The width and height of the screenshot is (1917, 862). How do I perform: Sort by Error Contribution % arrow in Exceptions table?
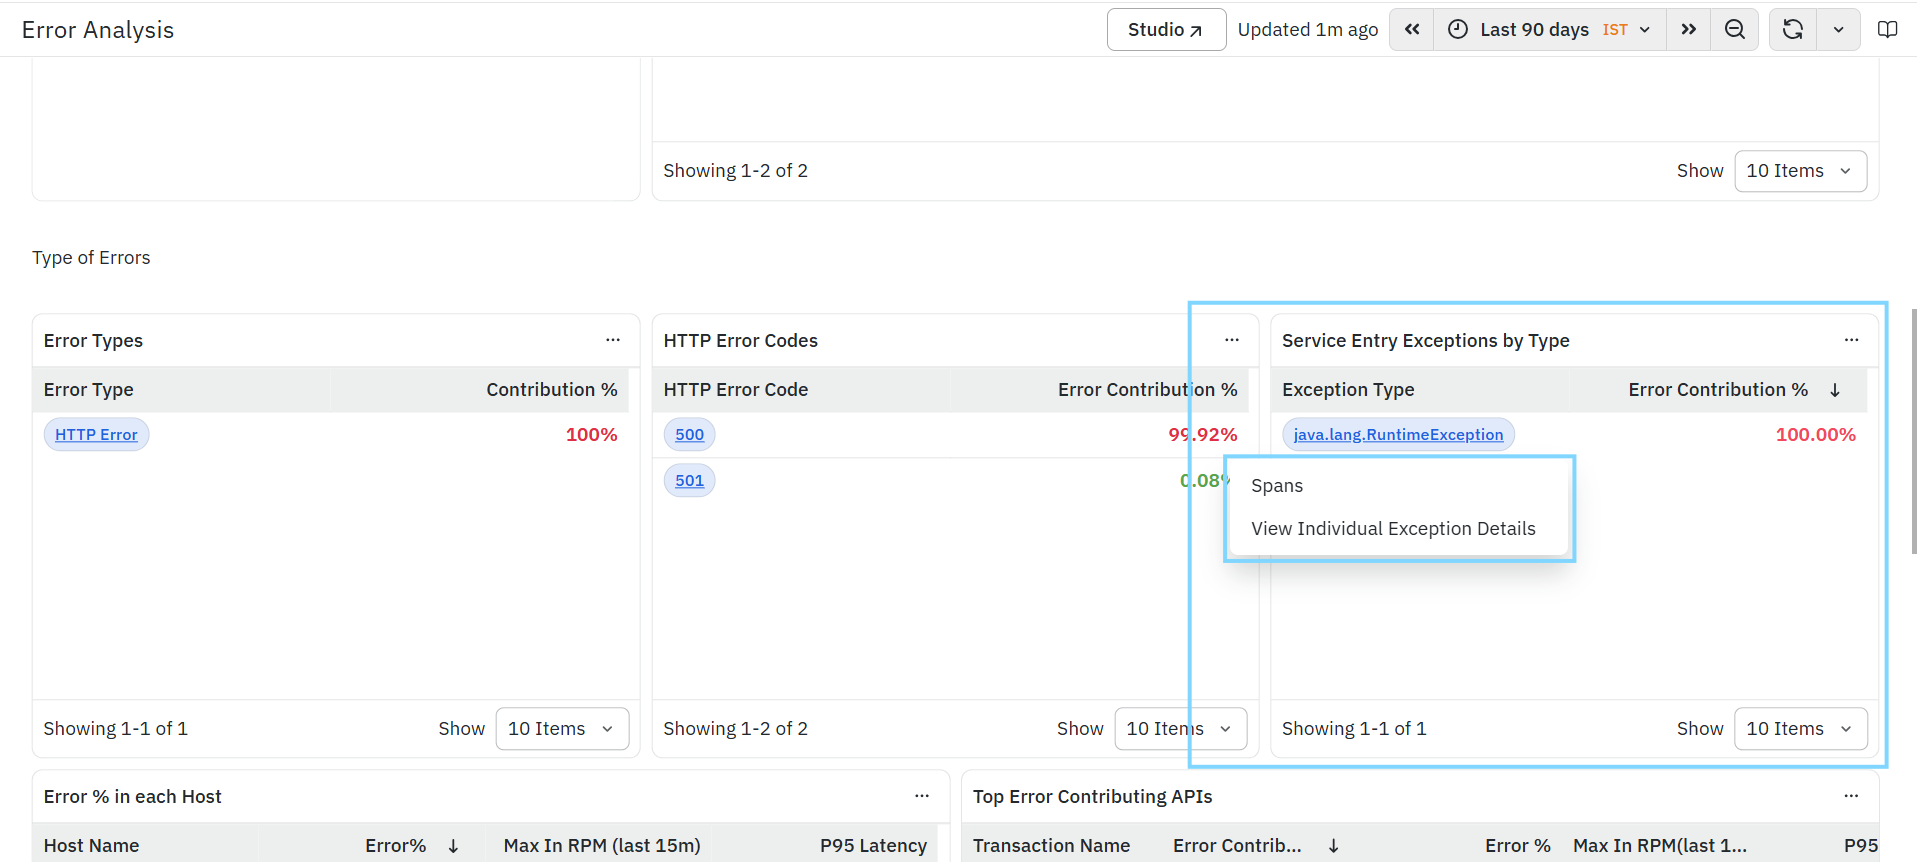1835,390
